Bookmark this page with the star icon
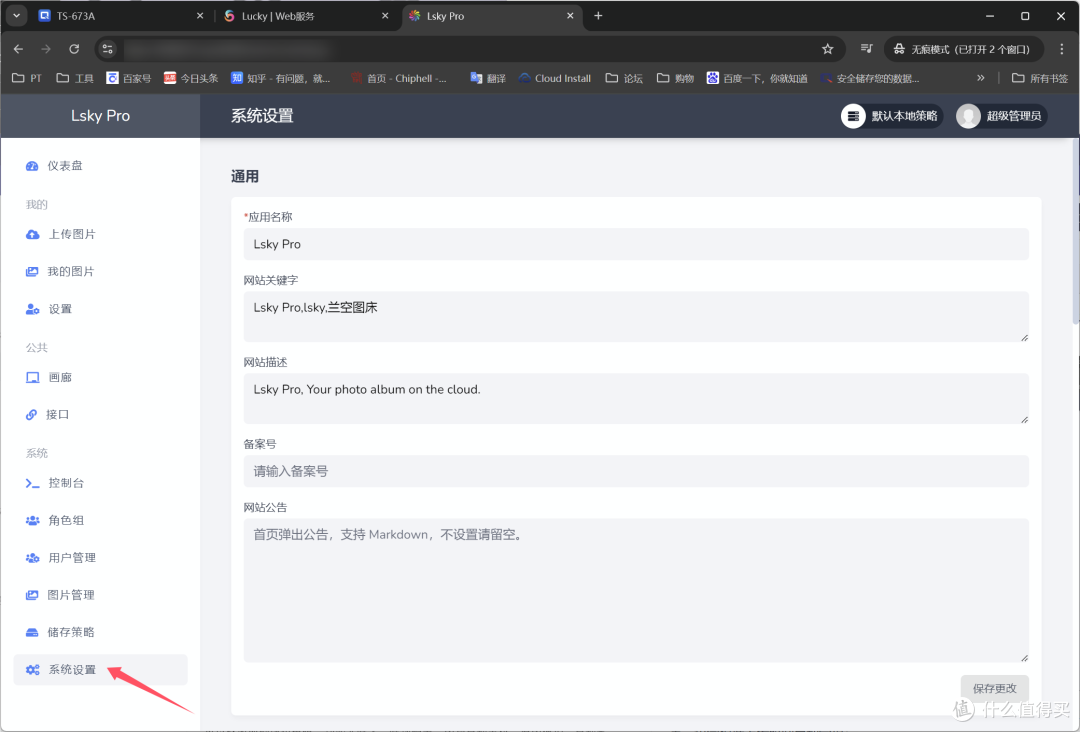The width and height of the screenshot is (1080, 732). coord(827,49)
